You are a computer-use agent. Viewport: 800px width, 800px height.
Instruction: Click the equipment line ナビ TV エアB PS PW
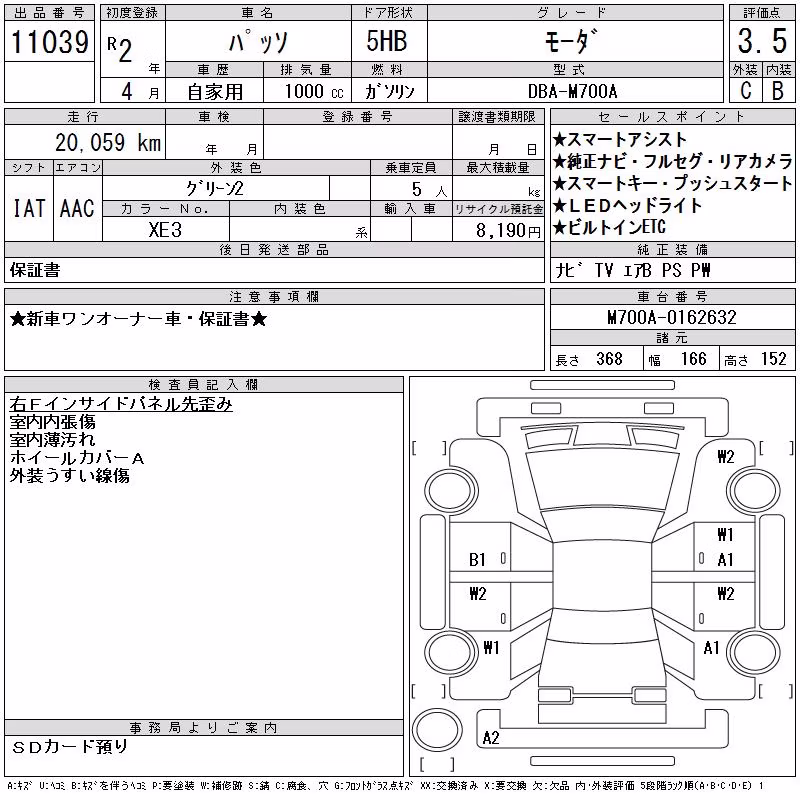633,270
